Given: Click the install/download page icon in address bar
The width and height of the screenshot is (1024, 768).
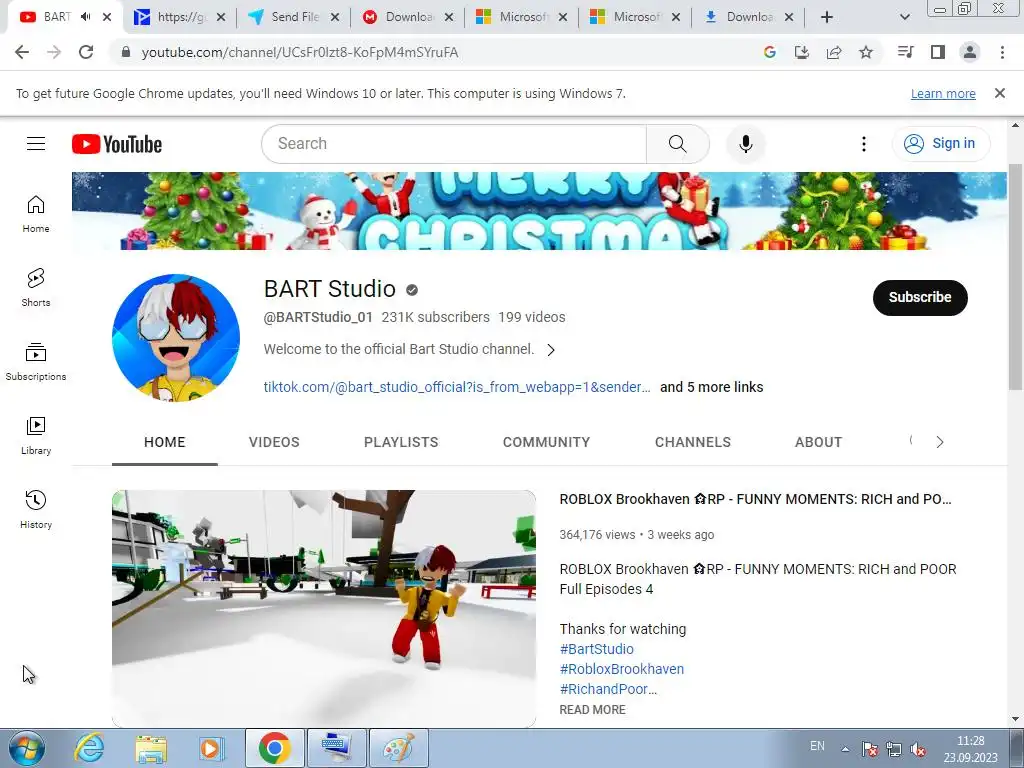Looking at the screenshot, I should (x=801, y=52).
